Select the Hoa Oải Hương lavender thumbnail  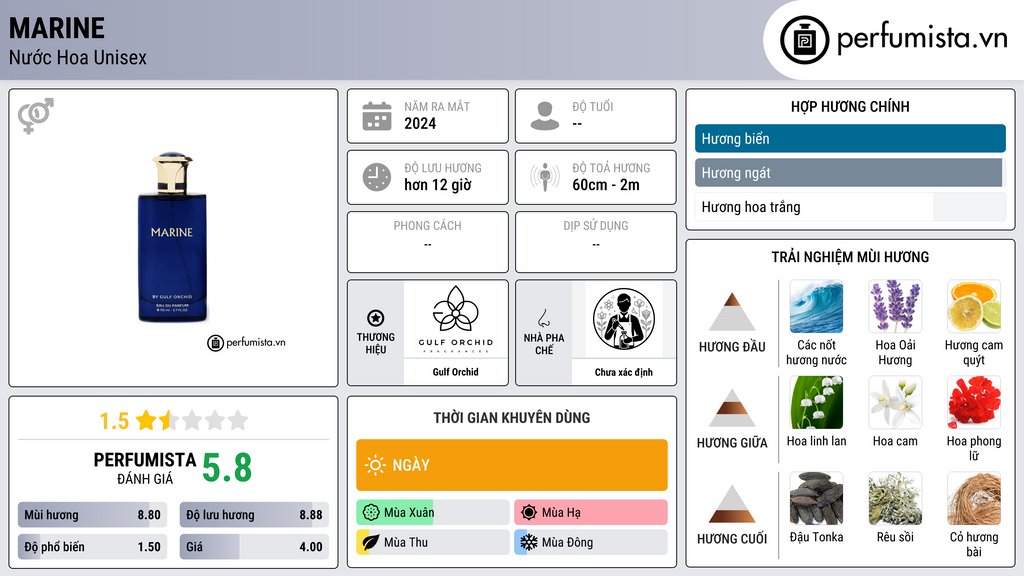895,306
